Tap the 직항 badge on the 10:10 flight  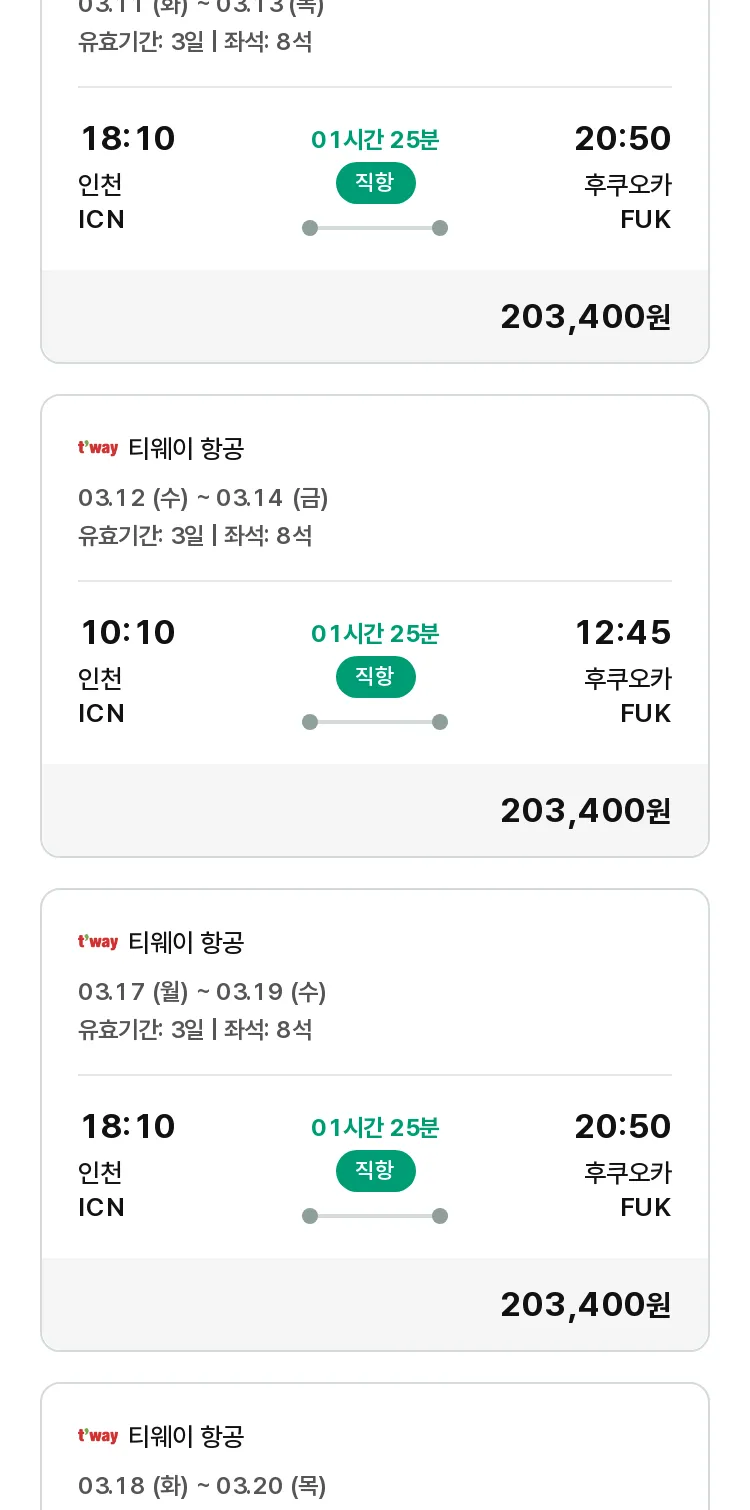click(x=375, y=677)
